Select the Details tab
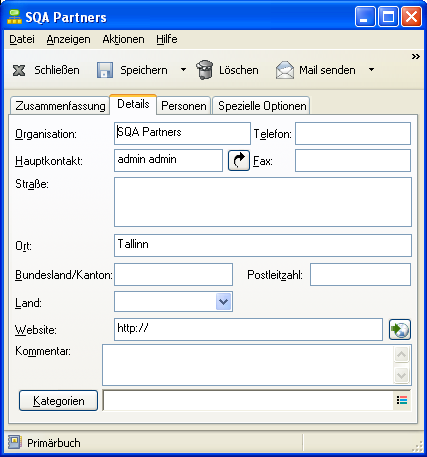 tap(133, 104)
